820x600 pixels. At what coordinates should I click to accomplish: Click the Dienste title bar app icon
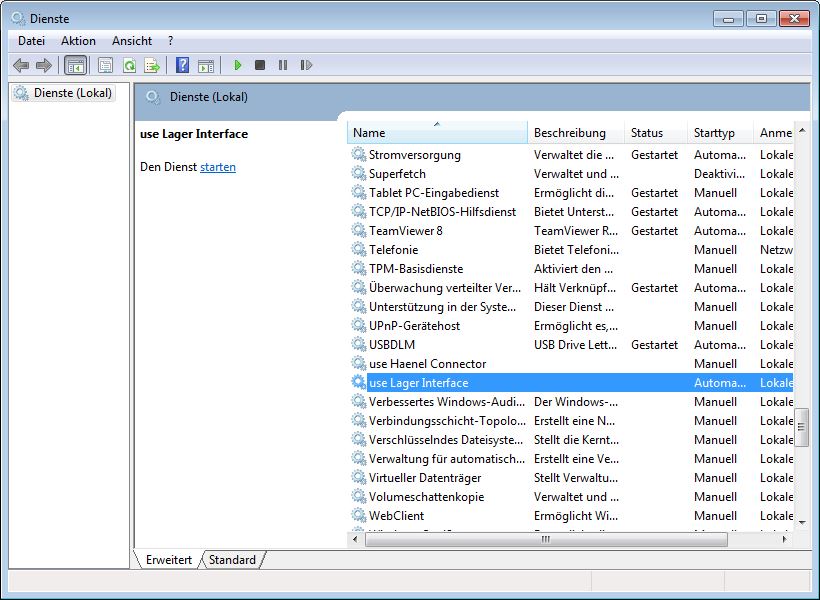[x=18, y=18]
